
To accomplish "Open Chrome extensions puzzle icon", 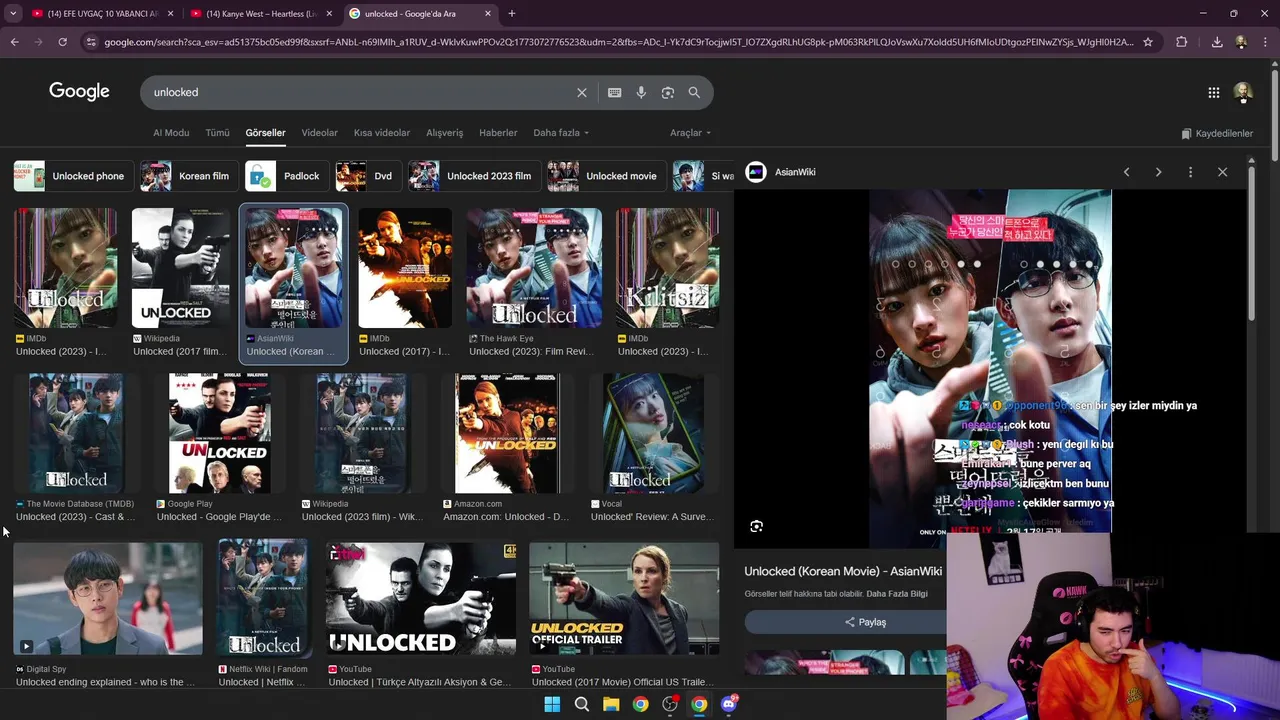I will [1182, 42].
